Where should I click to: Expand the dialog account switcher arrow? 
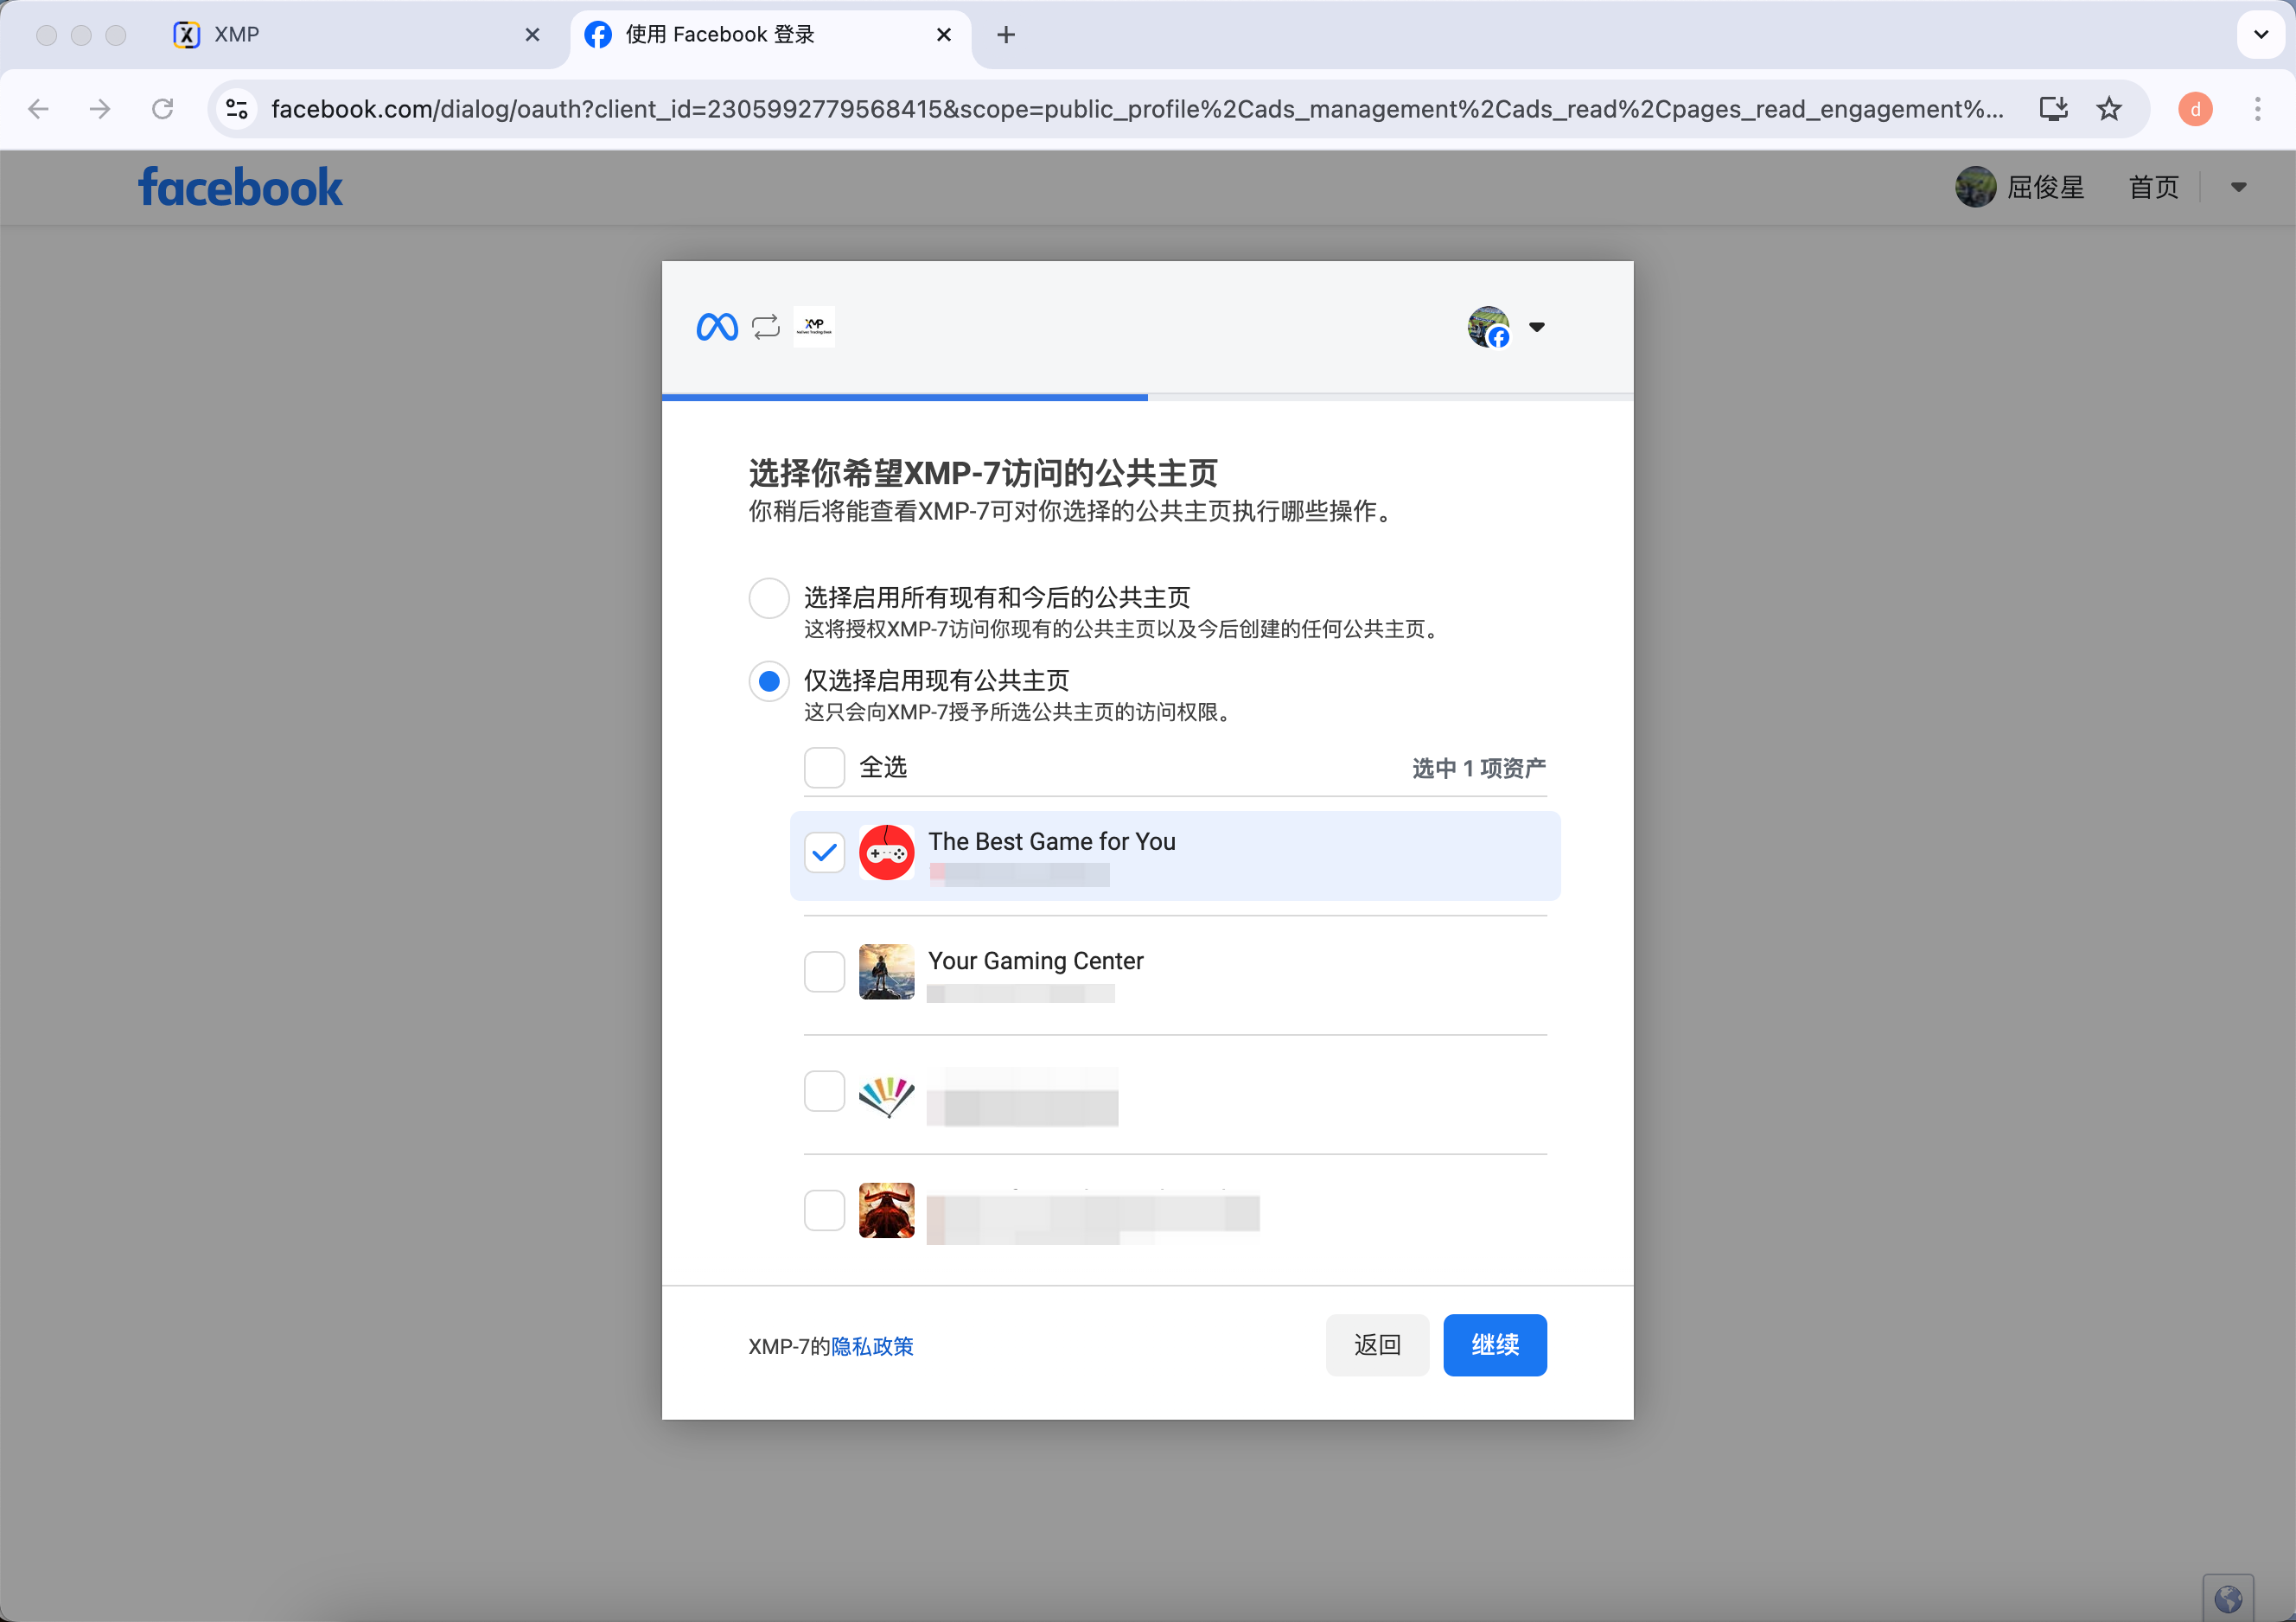point(1536,327)
